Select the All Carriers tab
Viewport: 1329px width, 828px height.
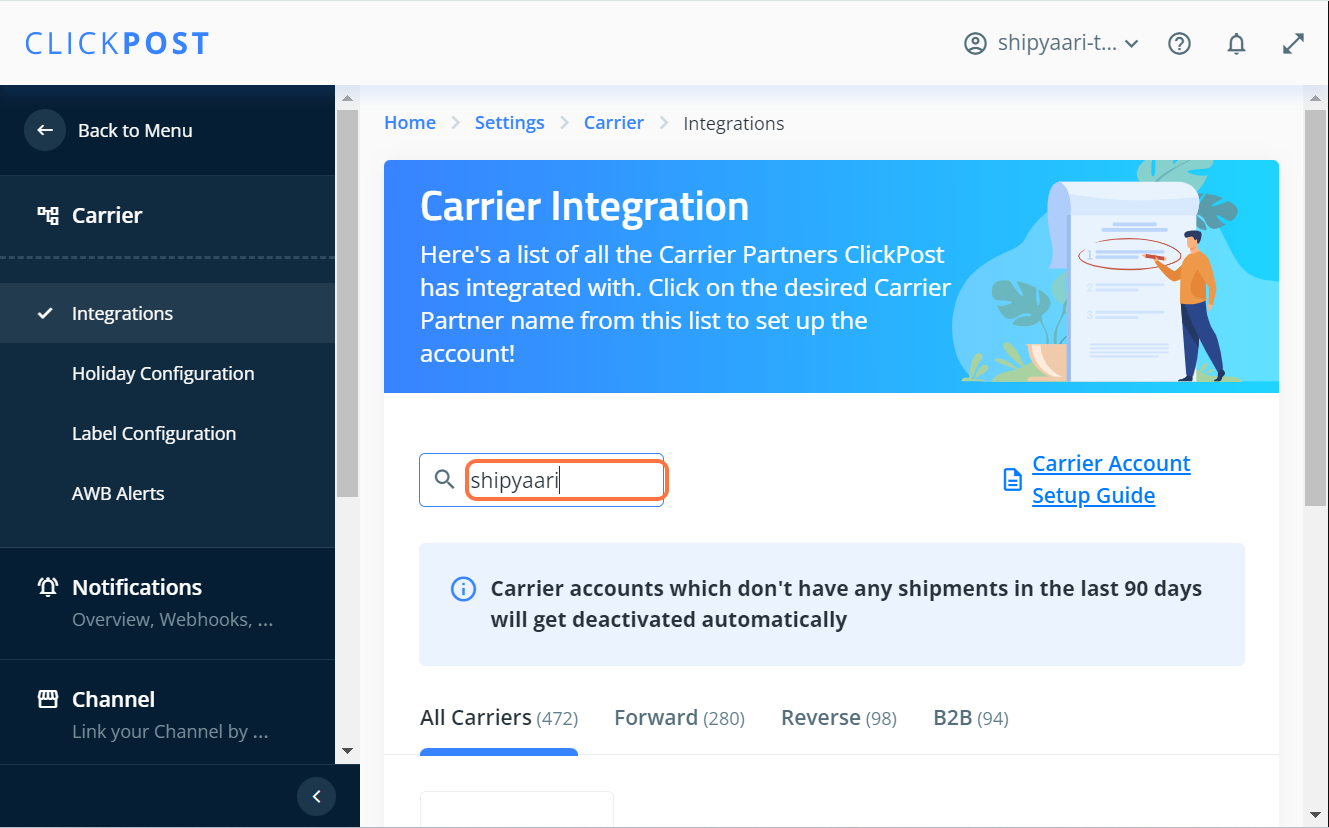[x=499, y=718]
